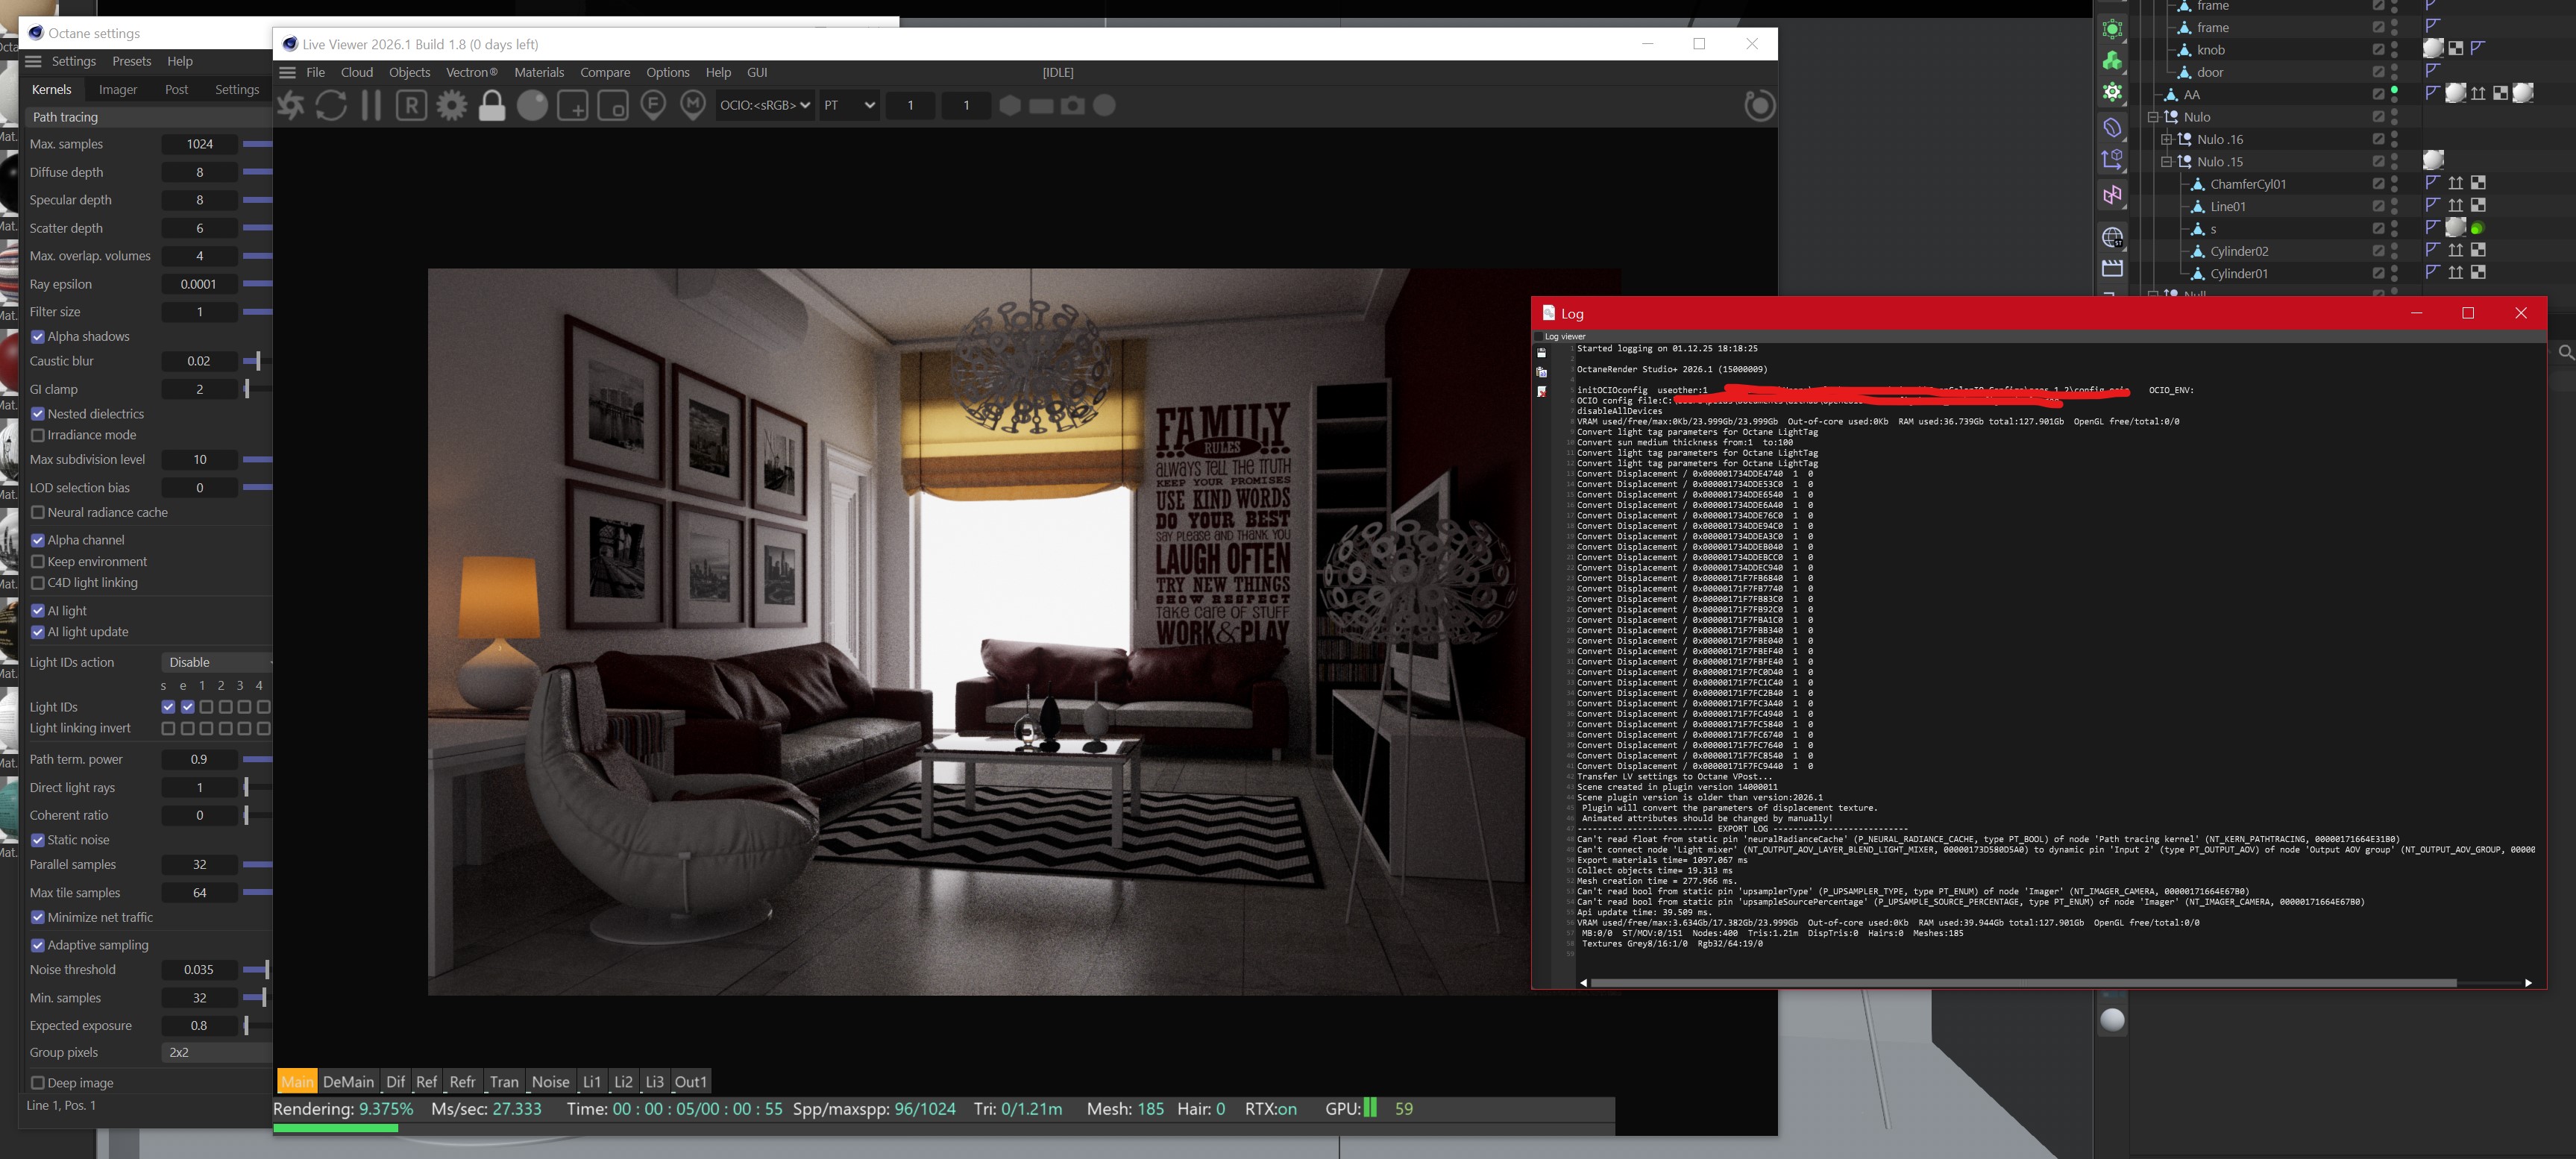Pause rendering in Live Viewer

click(x=371, y=105)
